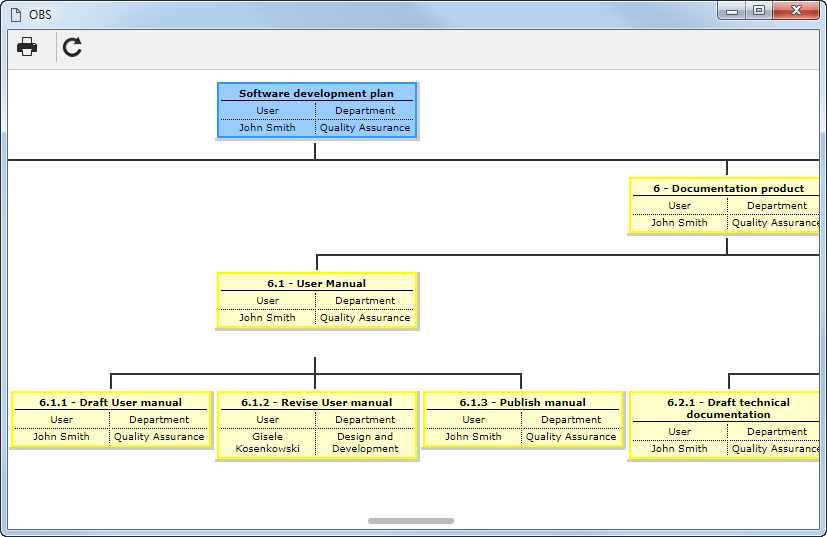Screen dimensions: 827x537
Task: Minimize the OBS window
Action: point(732,11)
